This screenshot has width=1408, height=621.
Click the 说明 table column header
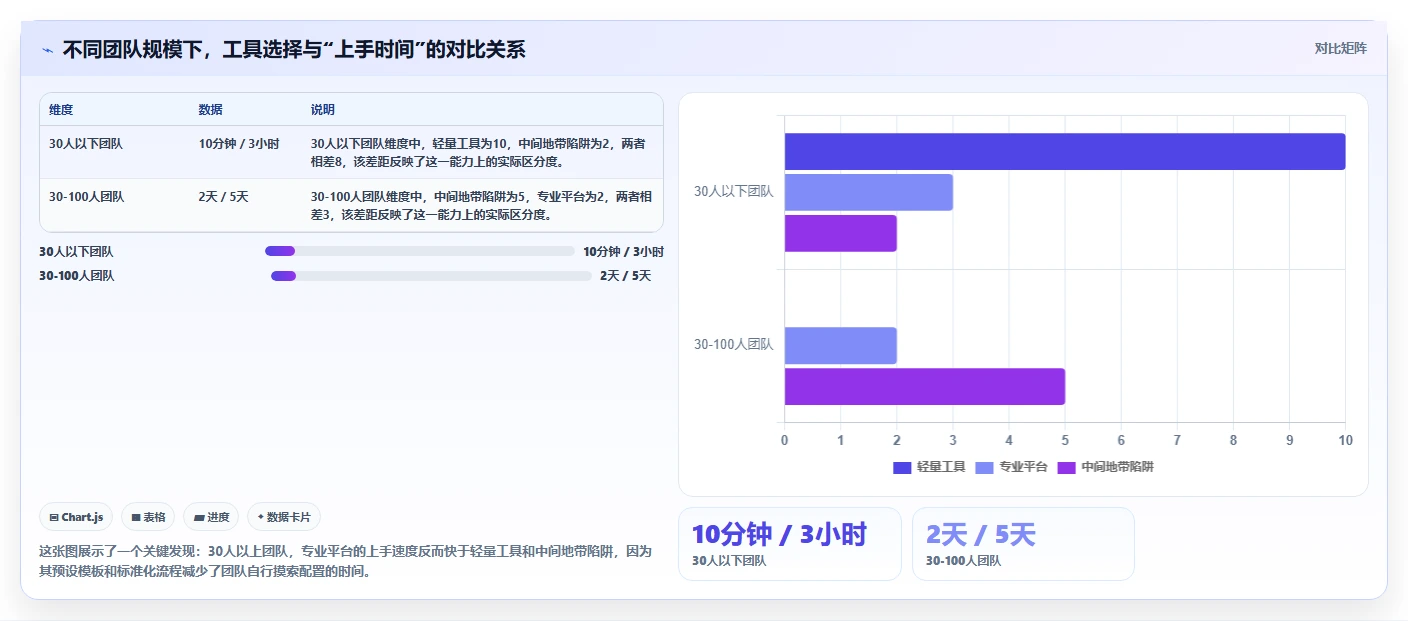point(323,109)
